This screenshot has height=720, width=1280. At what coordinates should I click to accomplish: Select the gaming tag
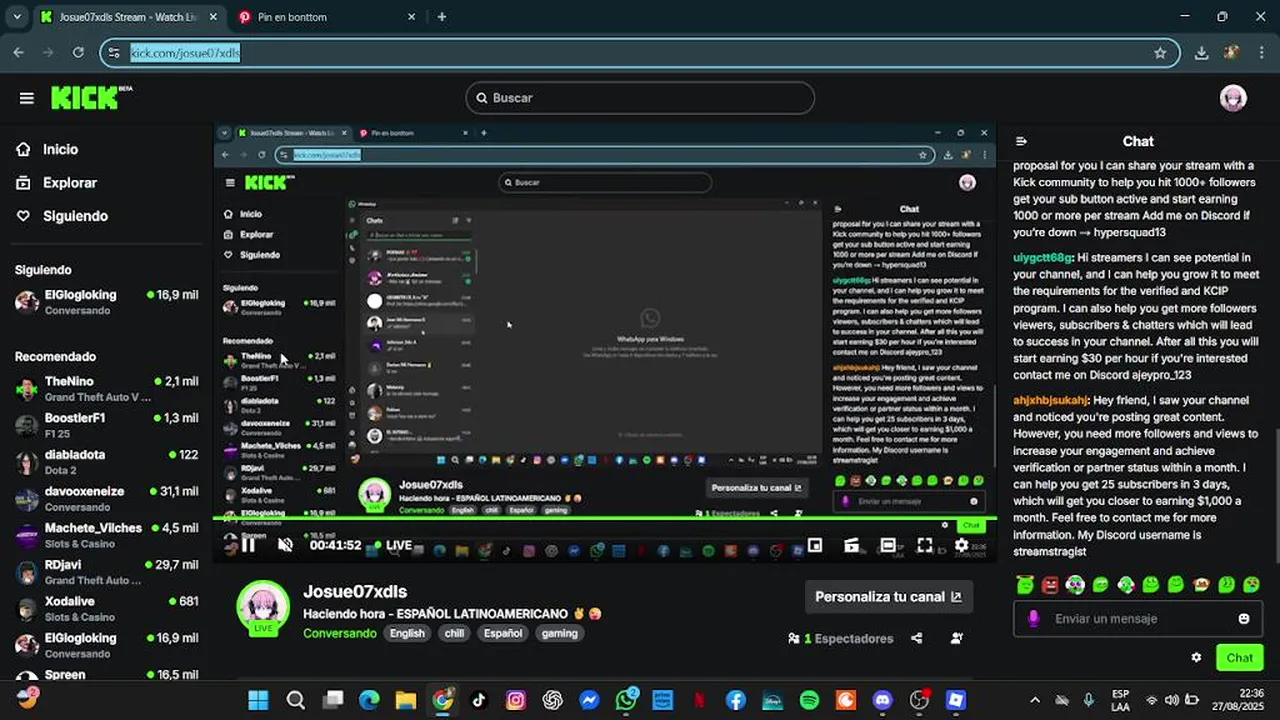560,633
